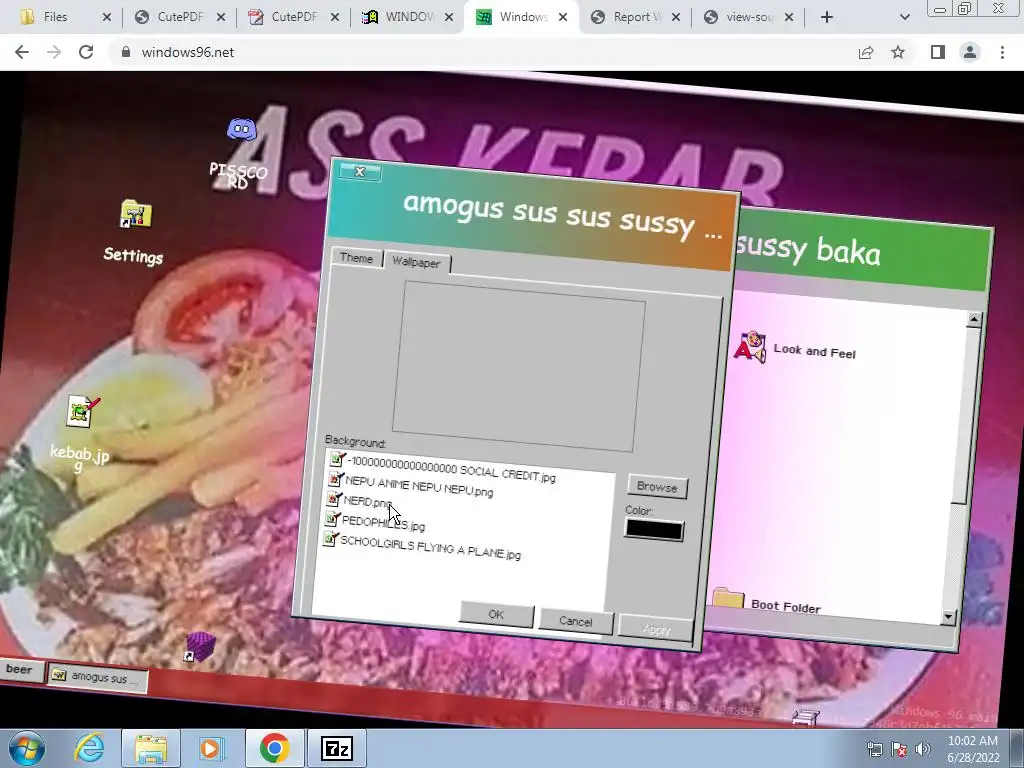Open the black background Color swatch
The image size is (1024, 768).
[x=654, y=530]
